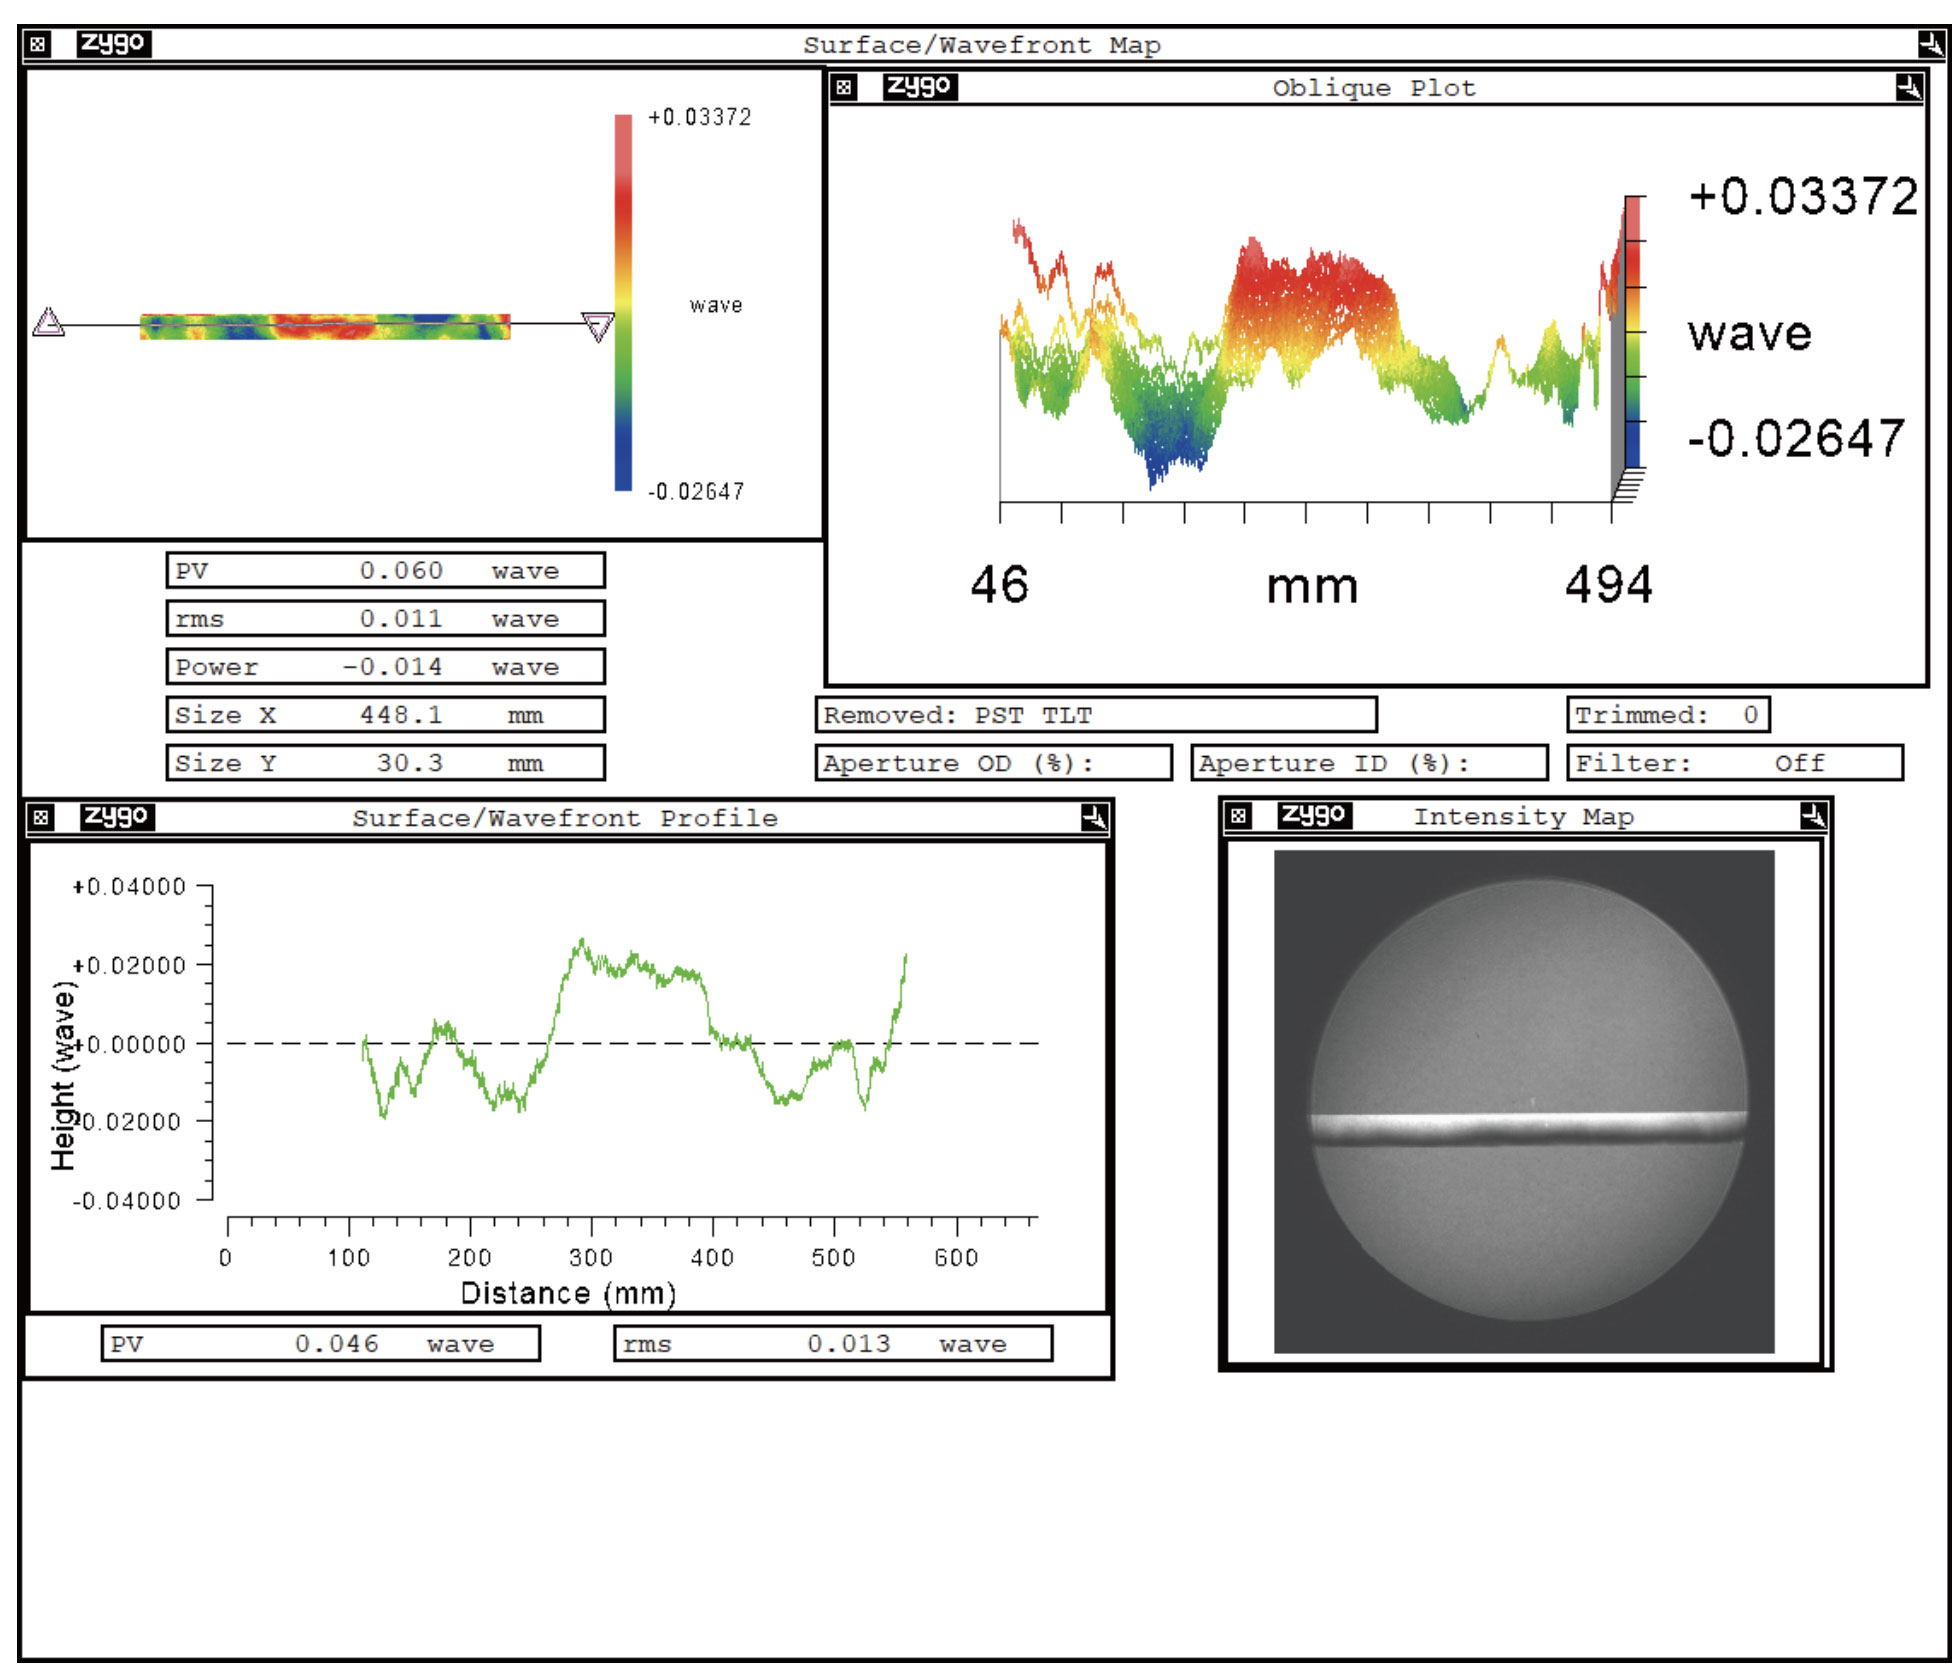Open the Removed: PST TLT selector
Viewport: 1956px width, 1668px height.
pyautogui.click(x=1096, y=714)
